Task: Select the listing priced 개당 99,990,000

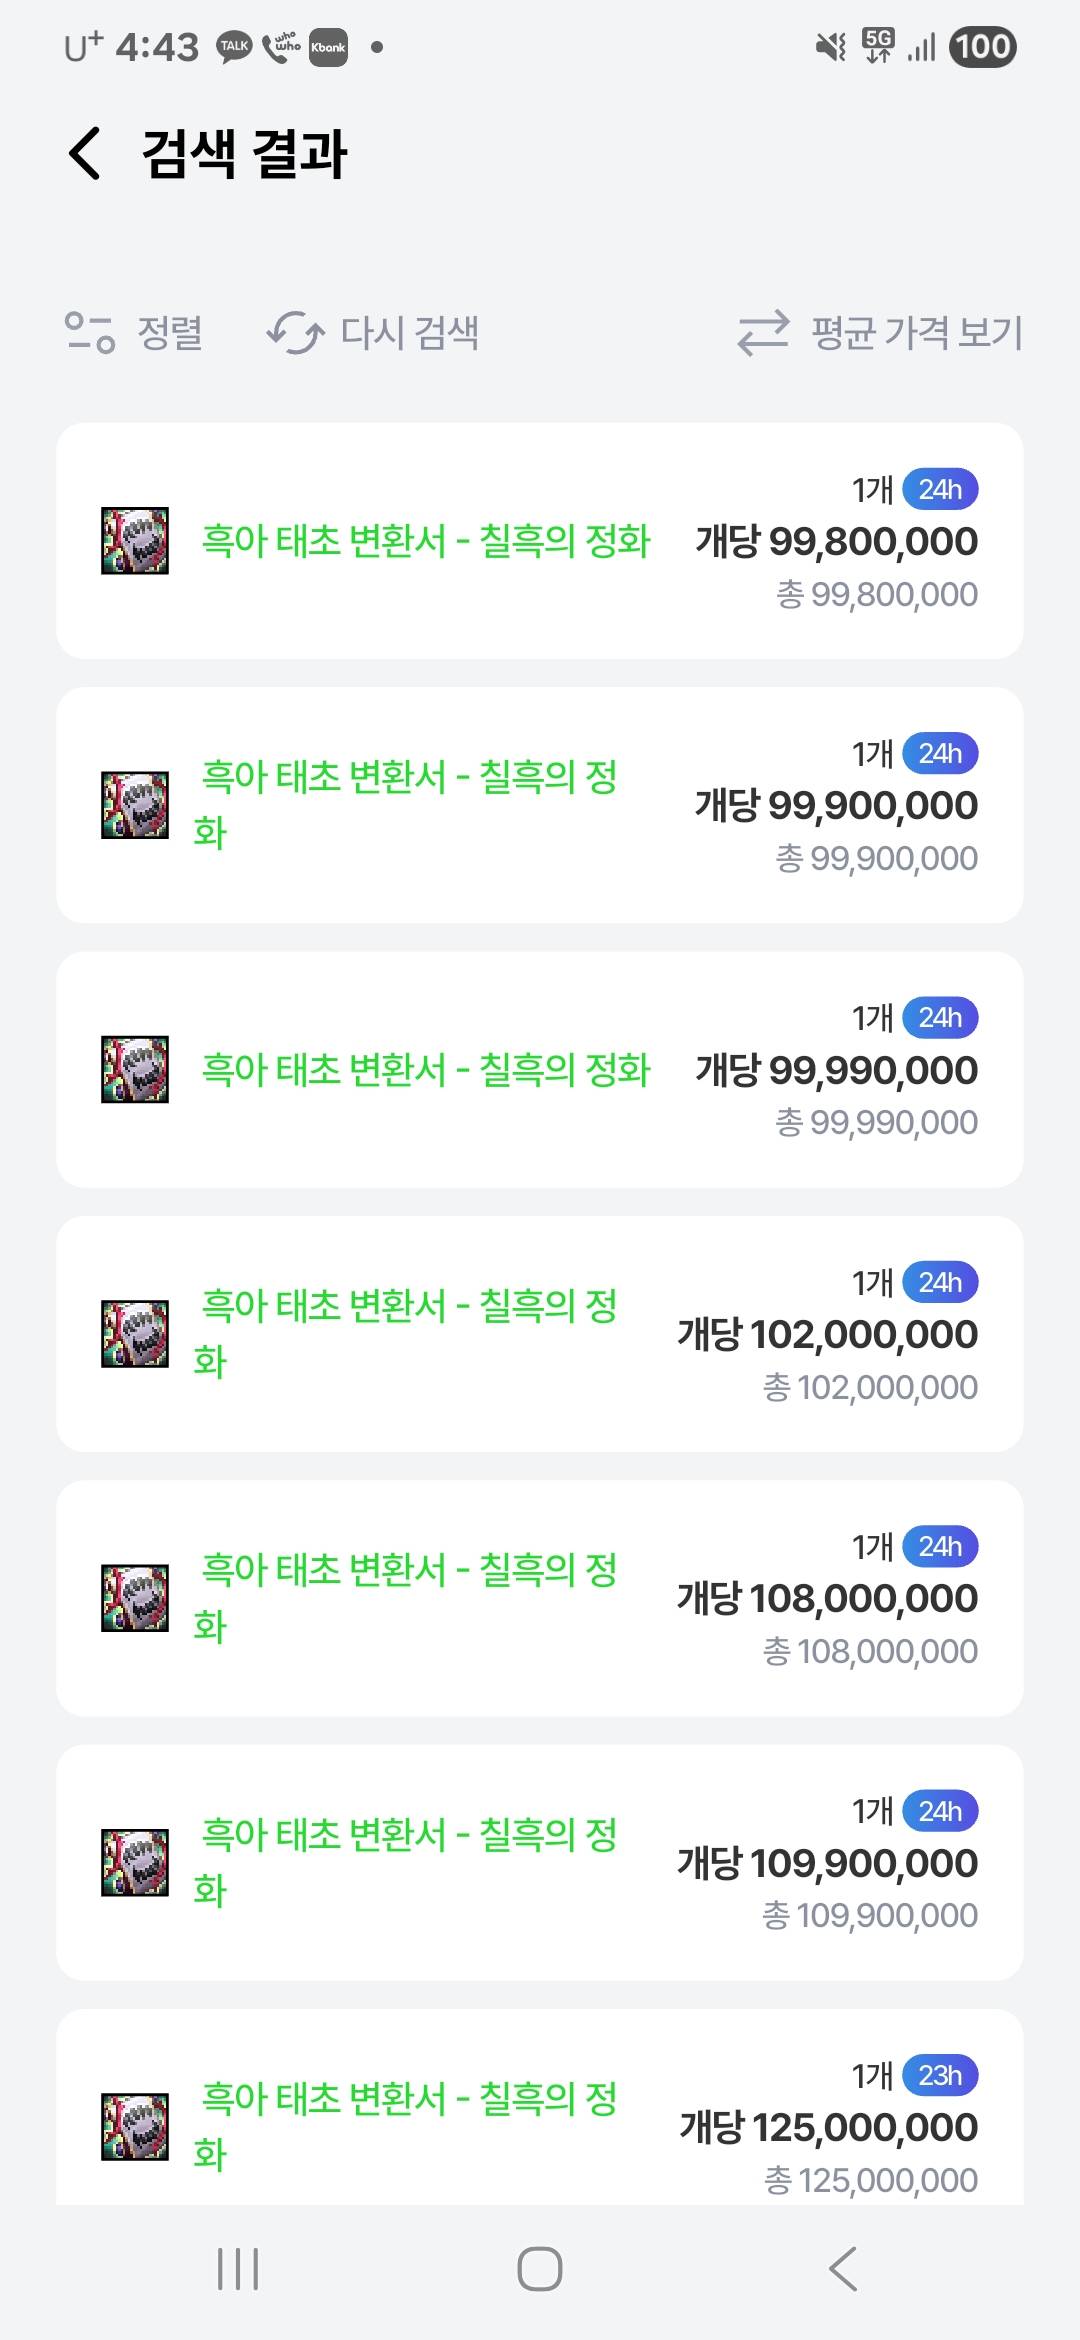Action: tap(540, 1070)
